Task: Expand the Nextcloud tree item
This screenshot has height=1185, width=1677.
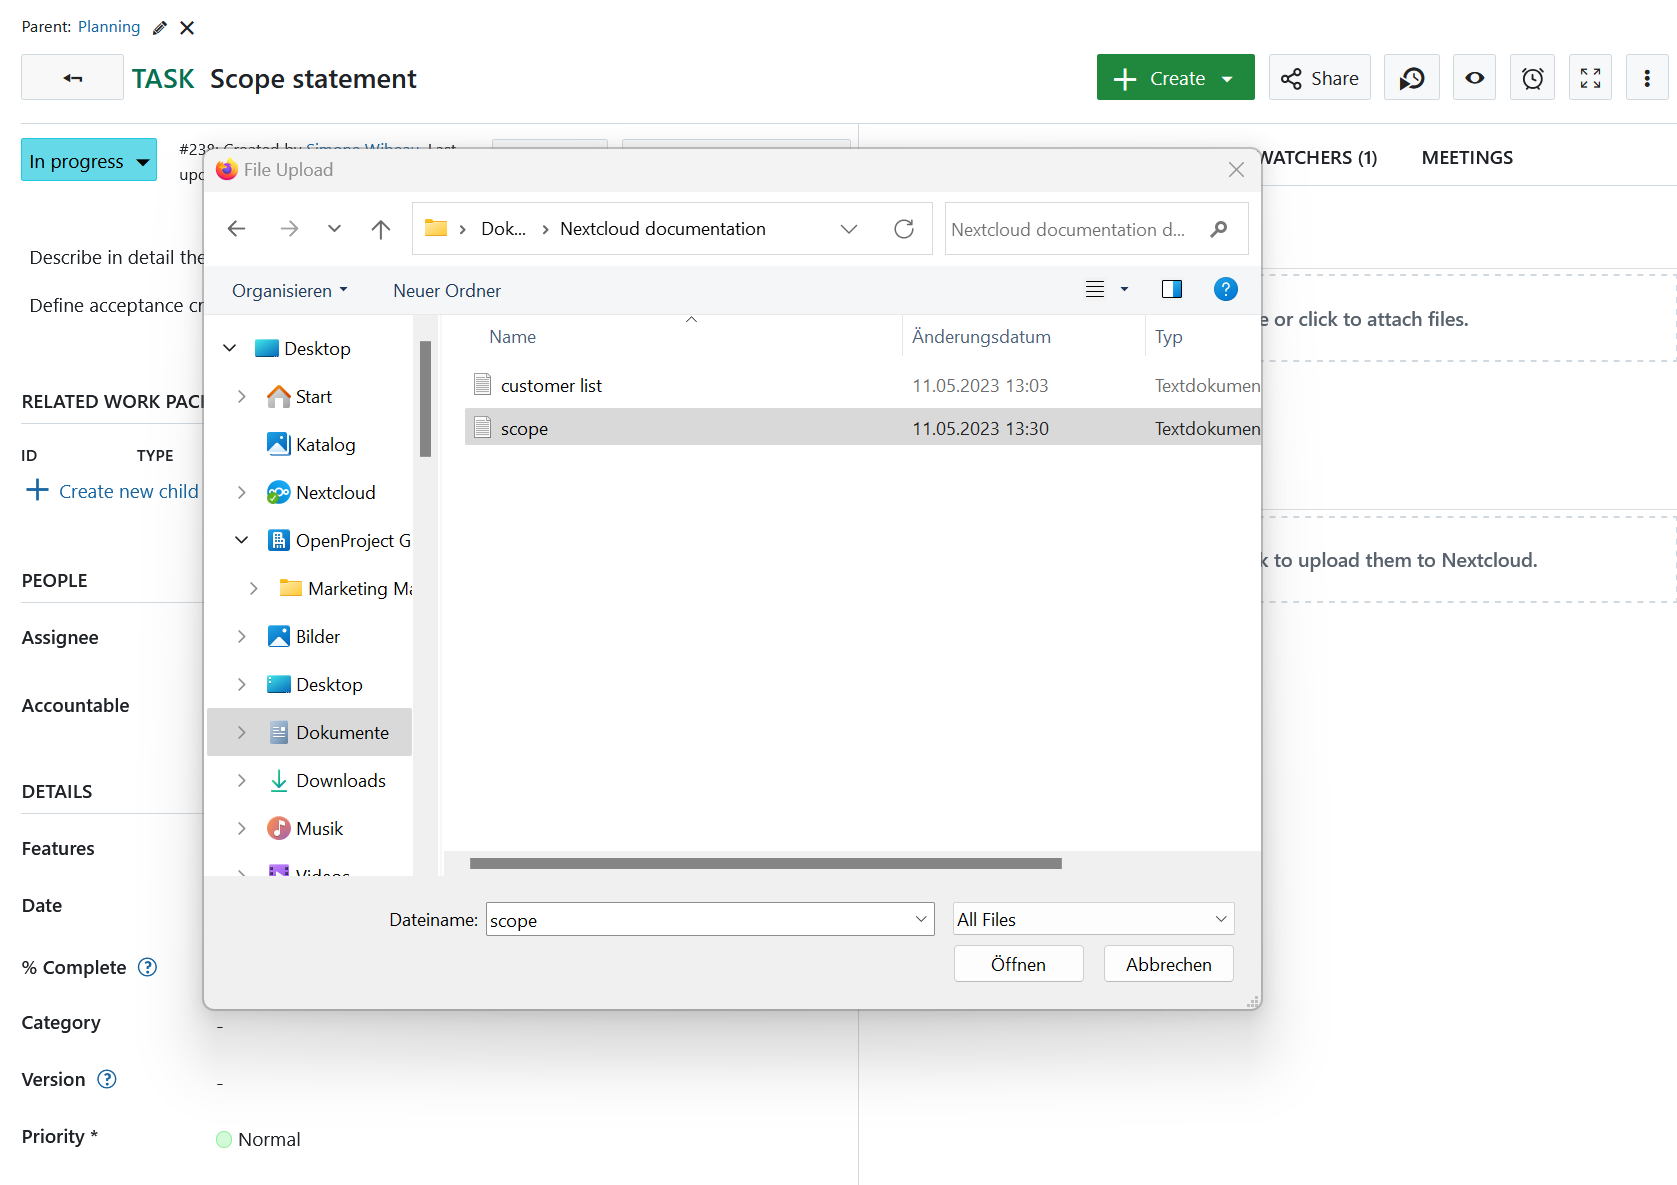Action: tap(242, 493)
